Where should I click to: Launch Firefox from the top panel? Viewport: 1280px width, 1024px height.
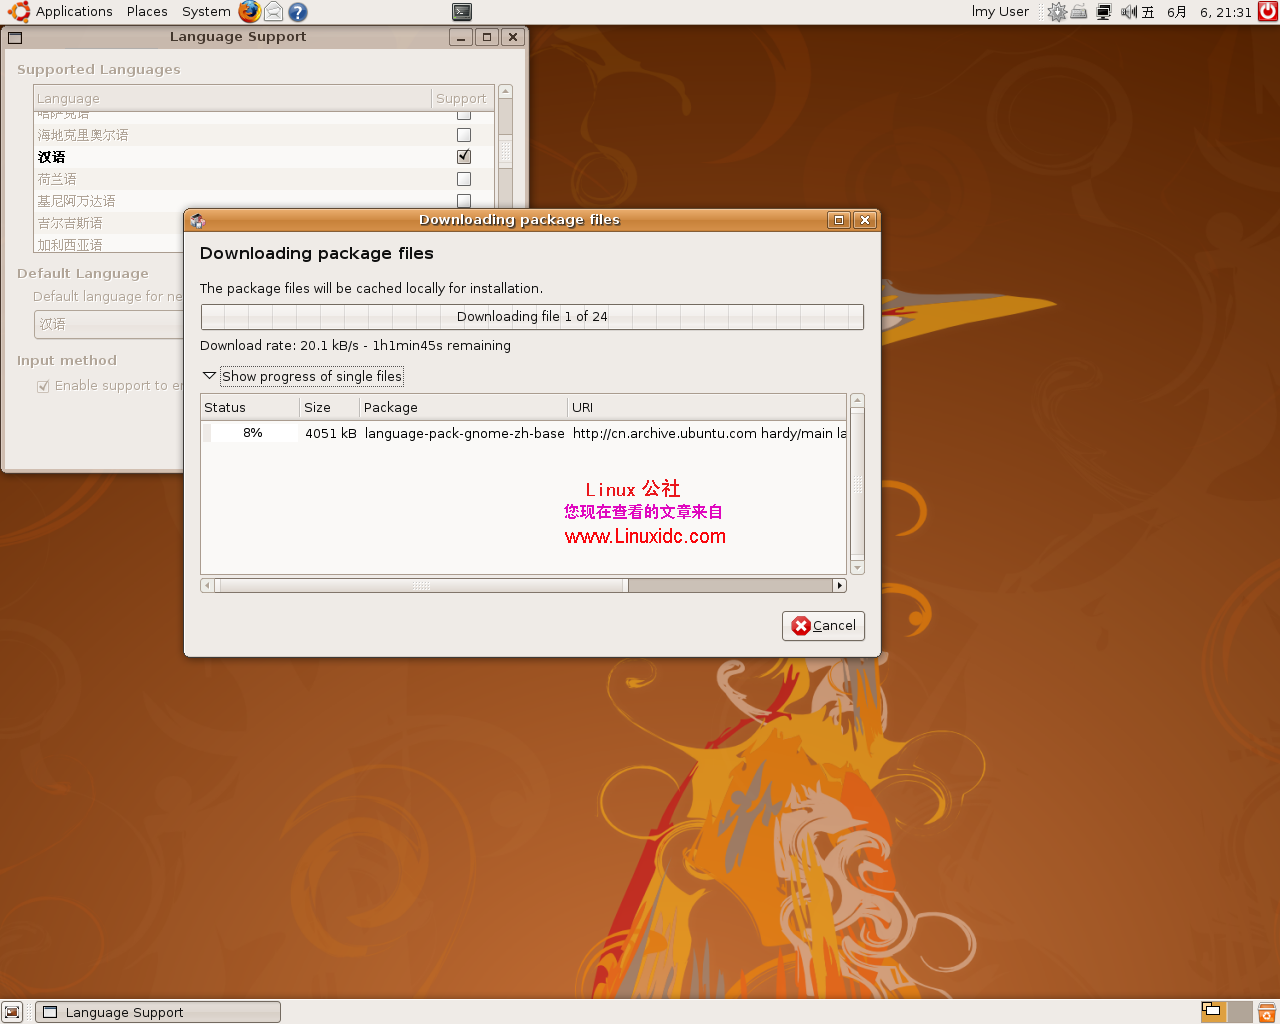249,12
